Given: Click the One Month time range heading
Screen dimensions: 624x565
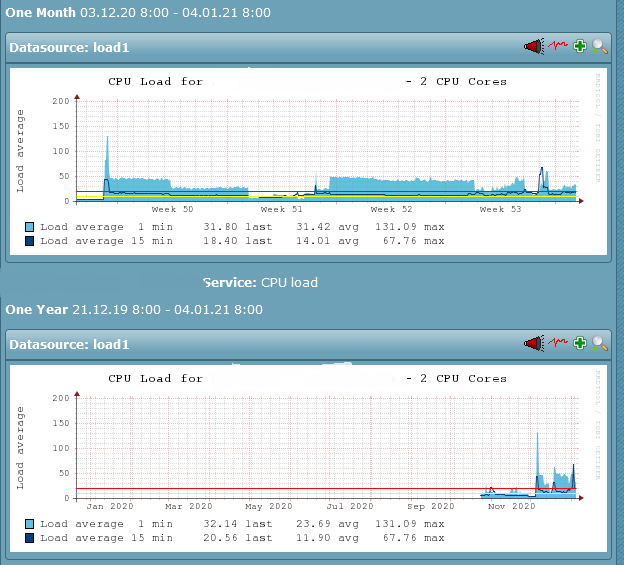Looking at the screenshot, I should (138, 14).
